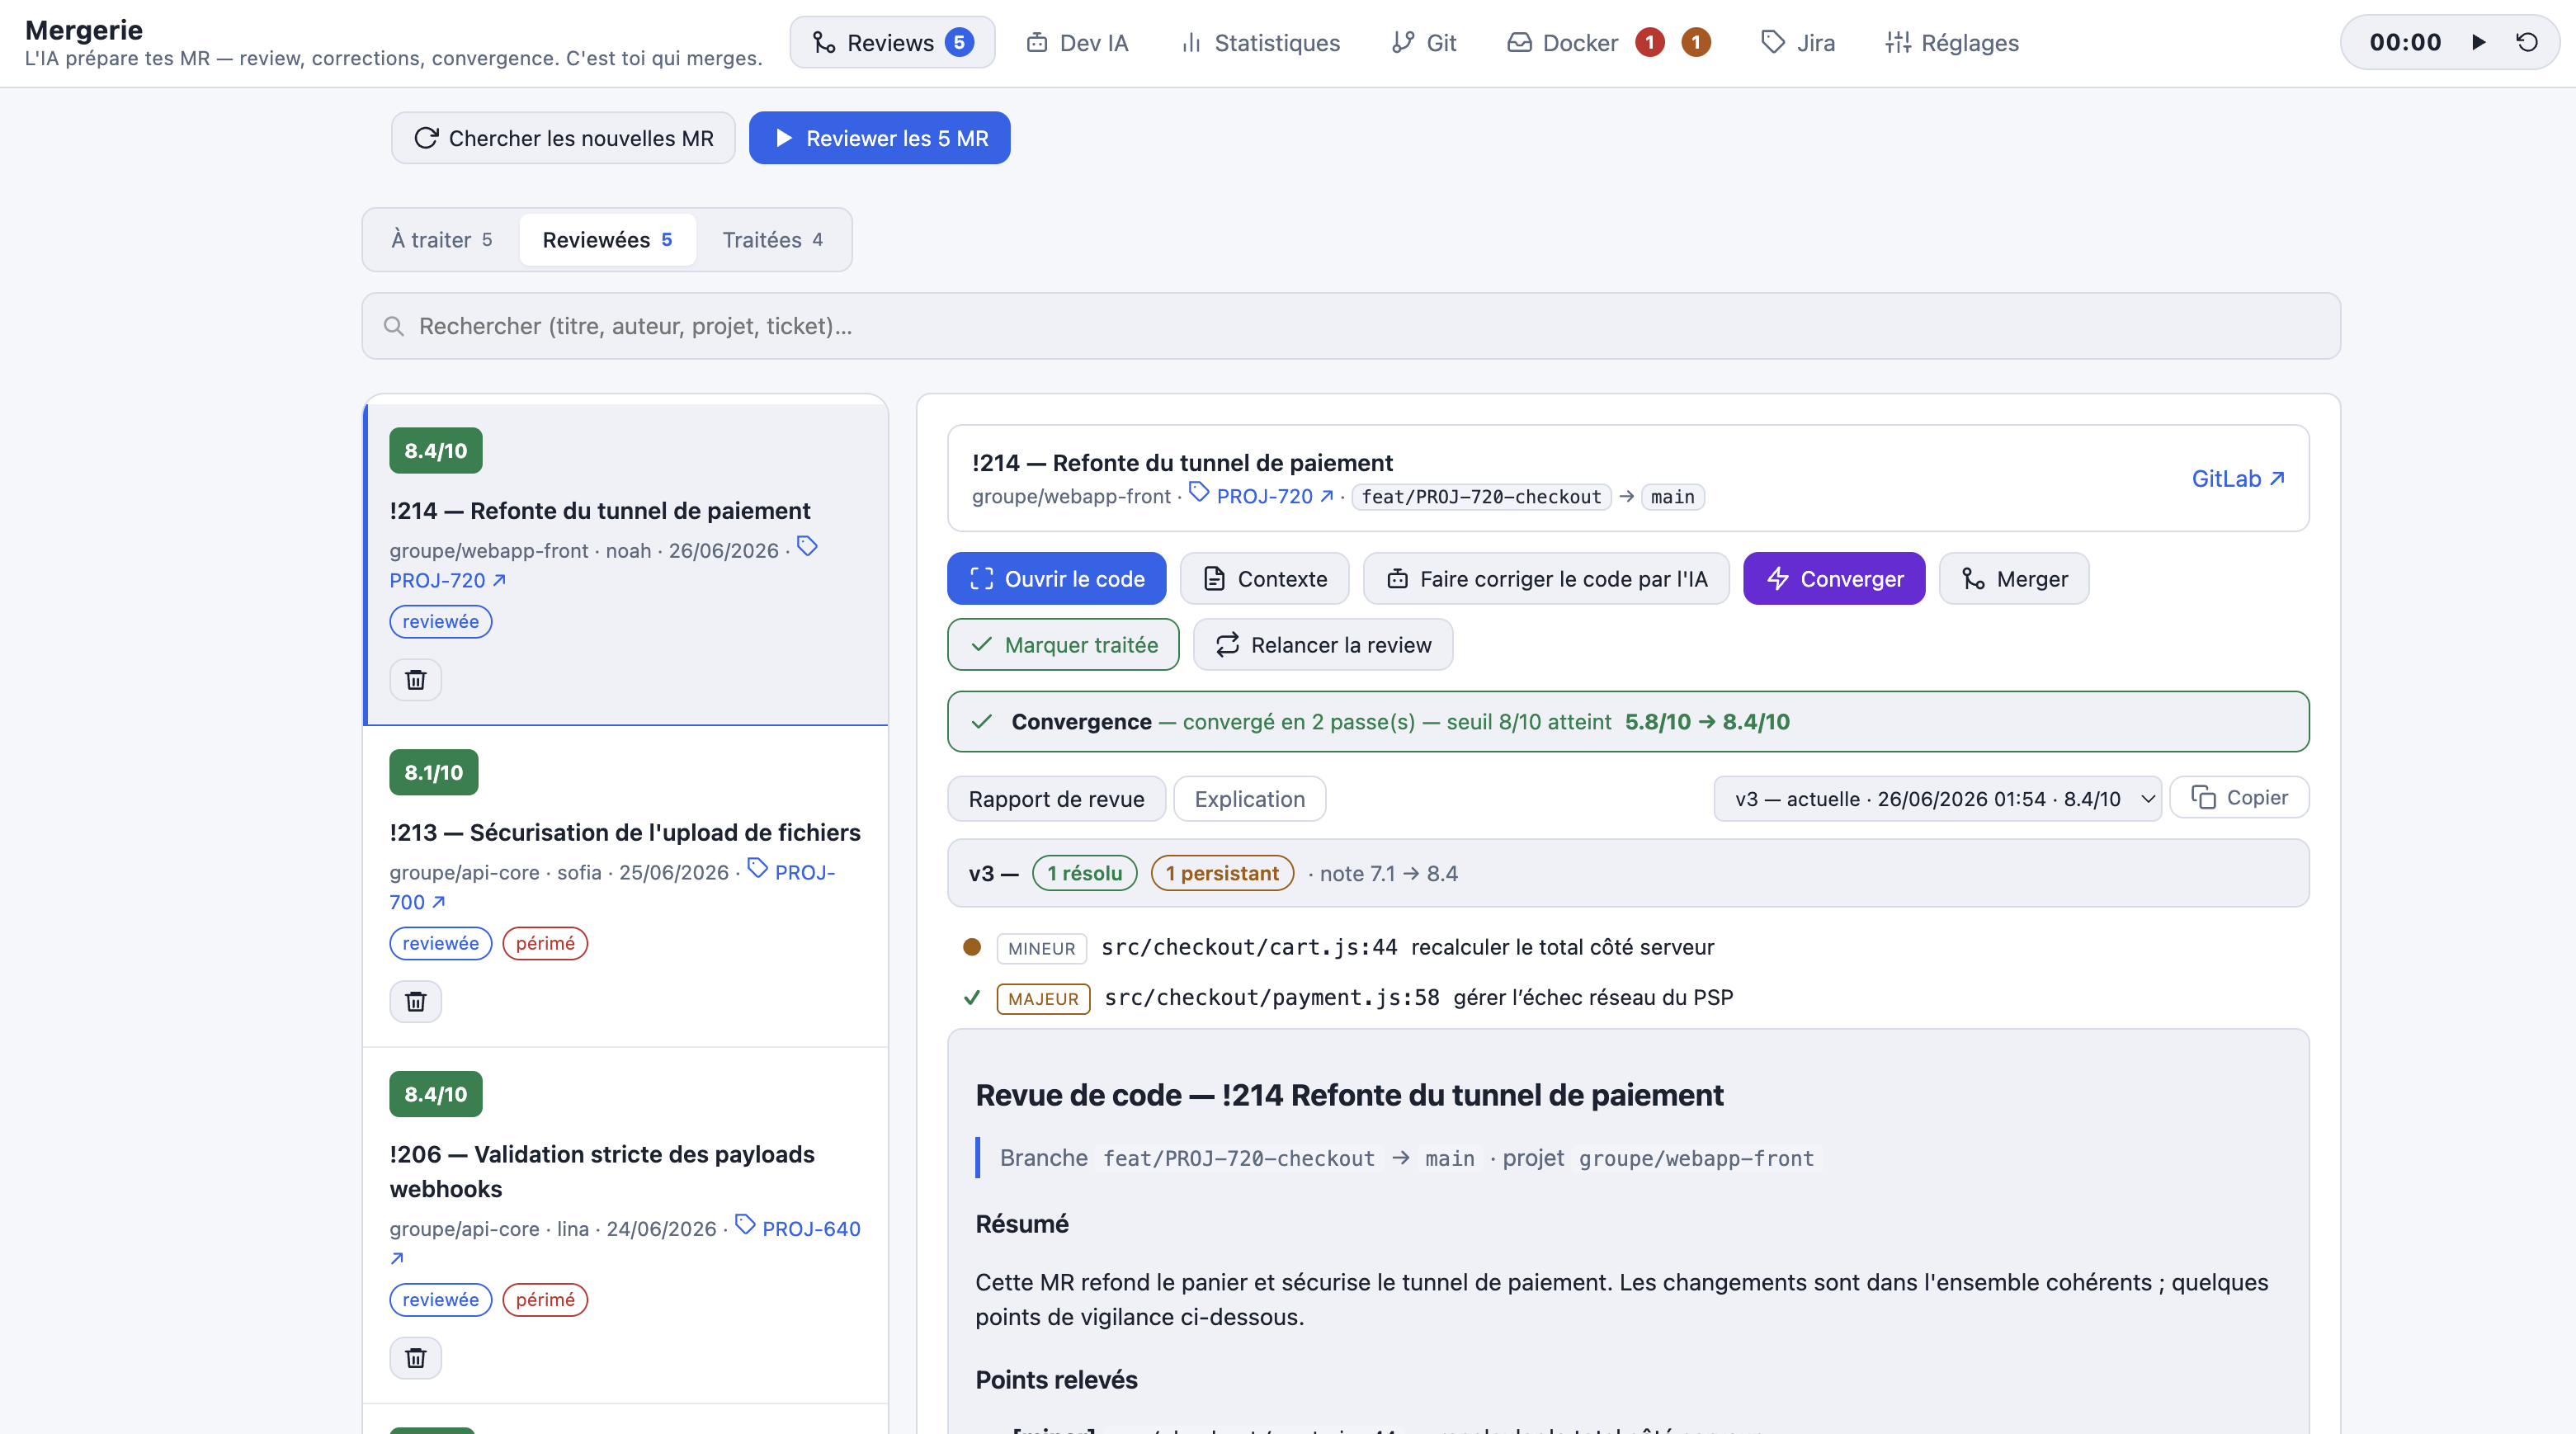
Task: Click the purple Converger button
Action: tap(1834, 579)
